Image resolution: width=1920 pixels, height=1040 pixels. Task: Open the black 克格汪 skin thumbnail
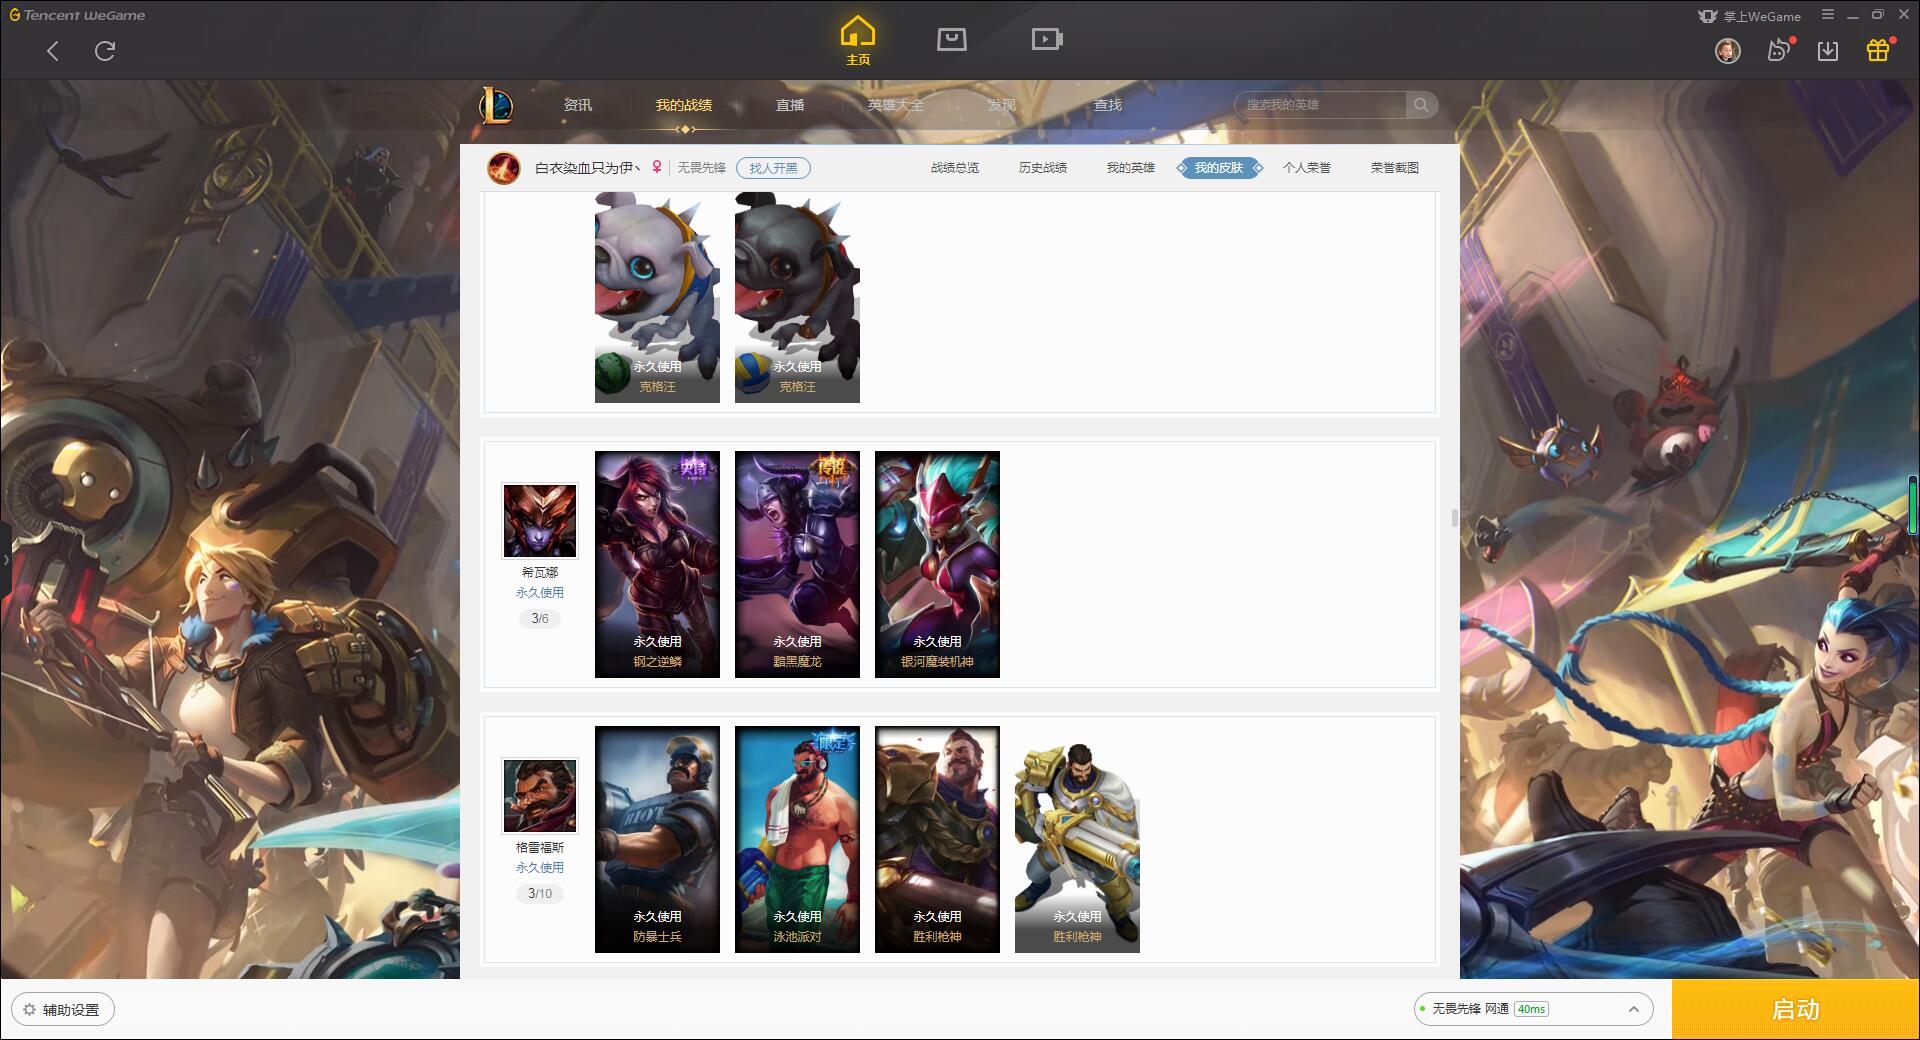797,298
